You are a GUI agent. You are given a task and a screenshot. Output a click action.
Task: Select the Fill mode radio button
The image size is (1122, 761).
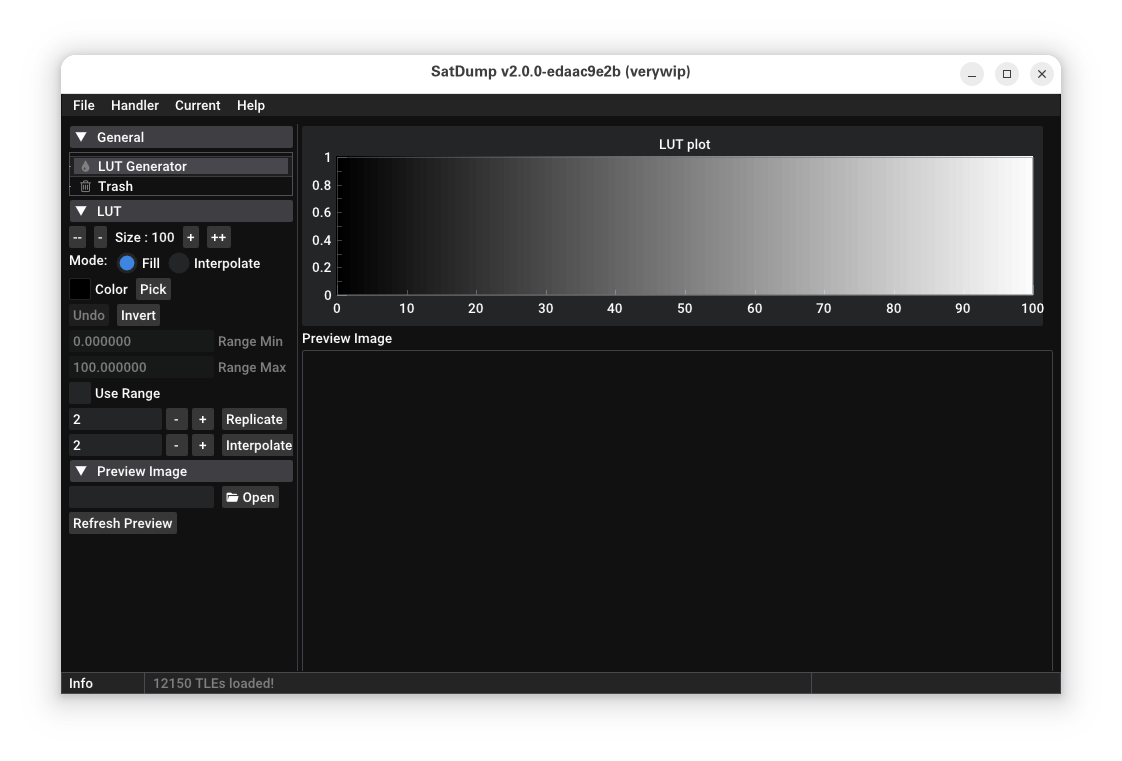(x=127, y=263)
